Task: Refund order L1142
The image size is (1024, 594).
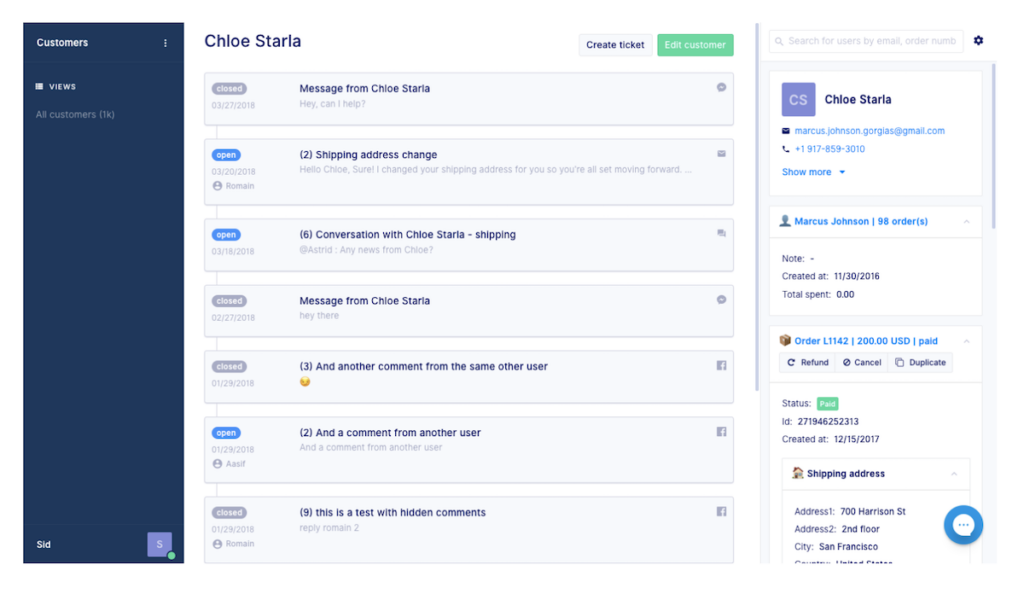Action: [x=808, y=363]
